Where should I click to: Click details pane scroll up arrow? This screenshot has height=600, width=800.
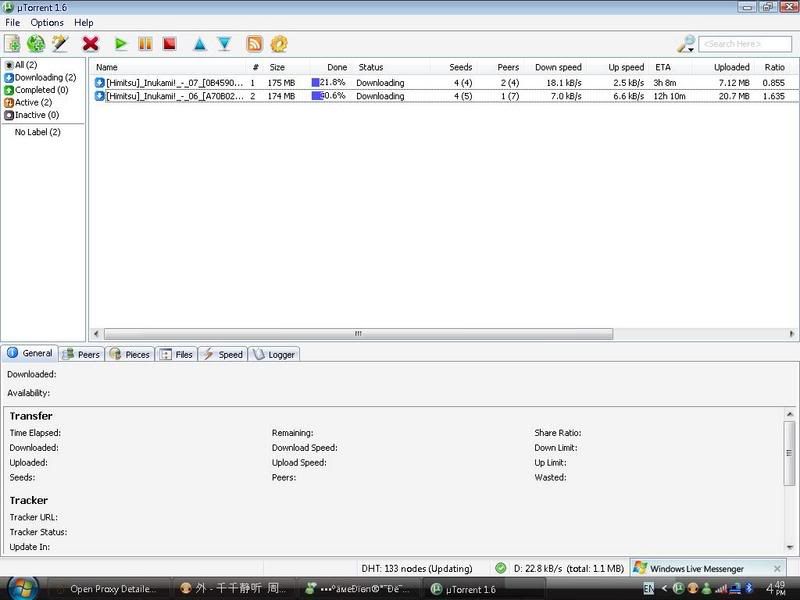click(789, 414)
